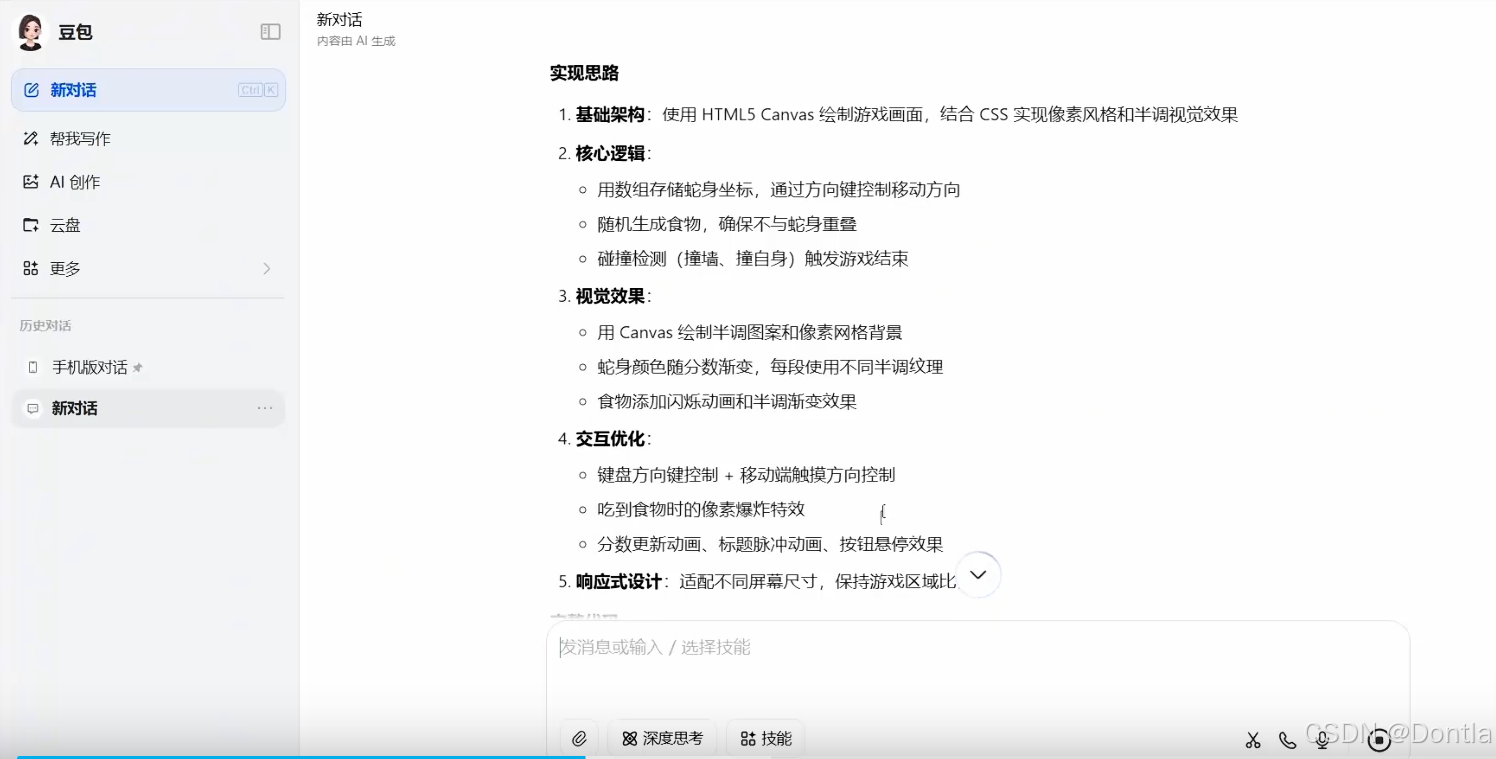Activate the microphone voice input icon
Viewport: 1496px width, 759px height.
[1321, 740]
